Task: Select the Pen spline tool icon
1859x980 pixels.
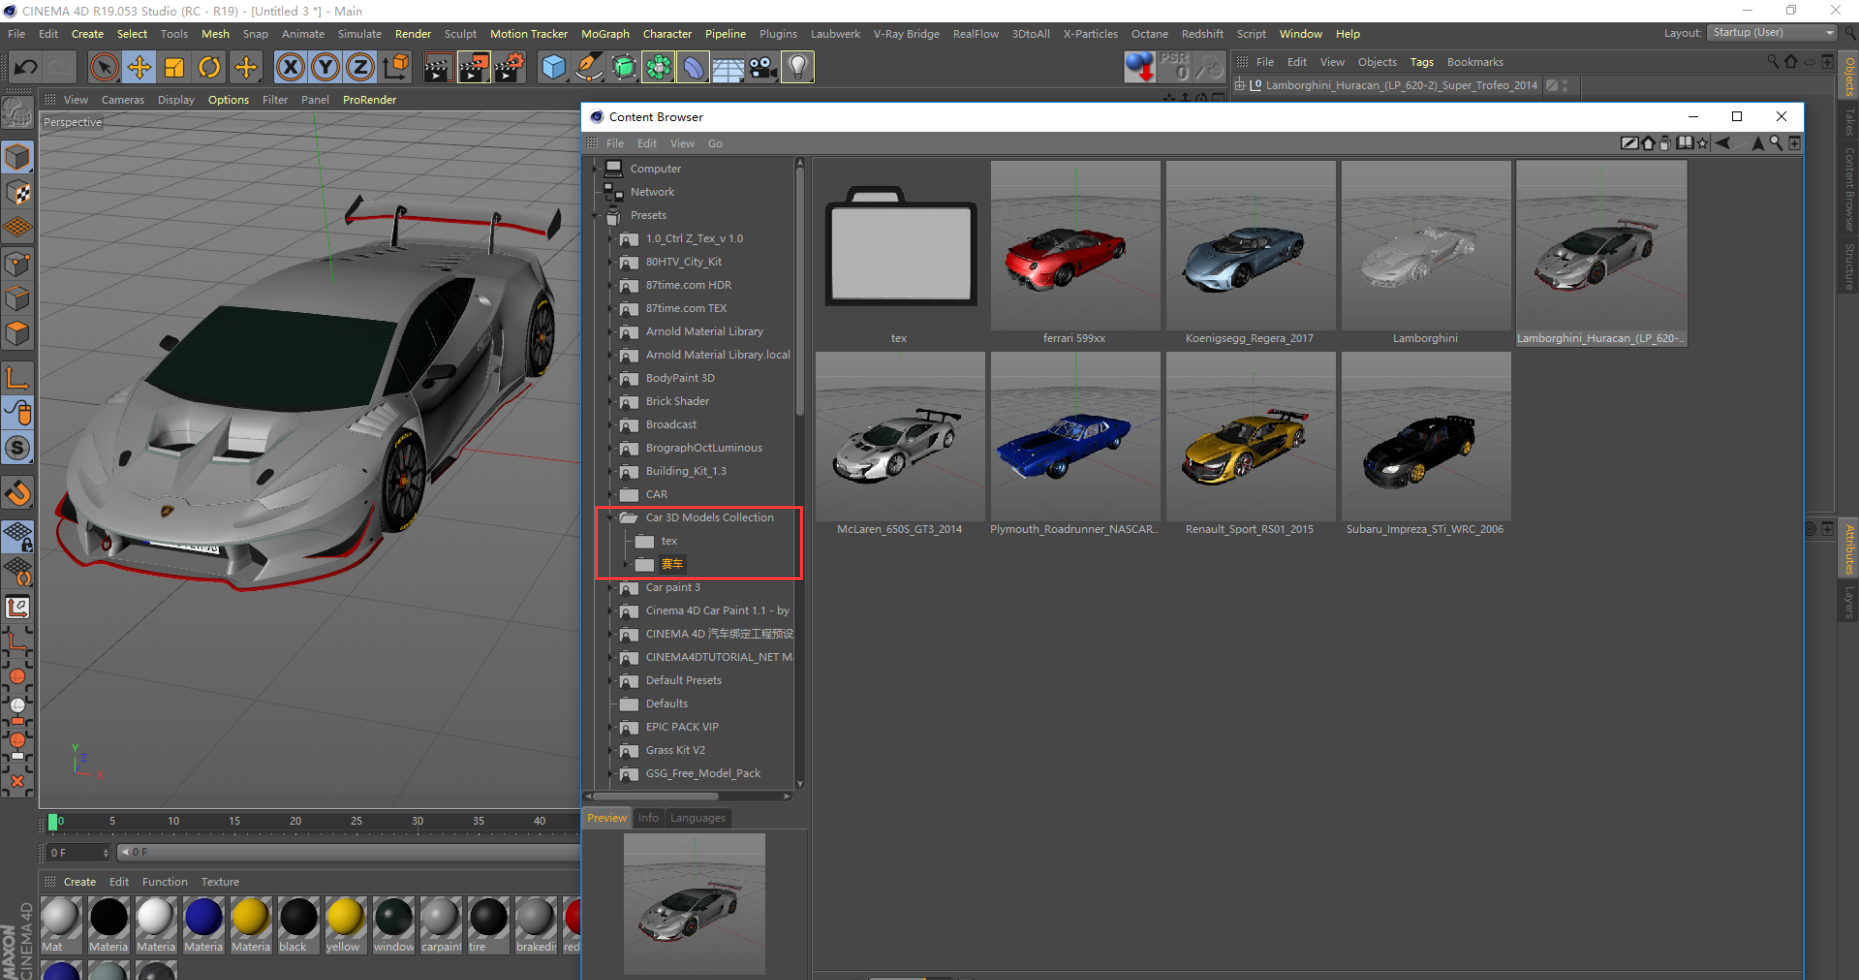Action: tap(589, 66)
